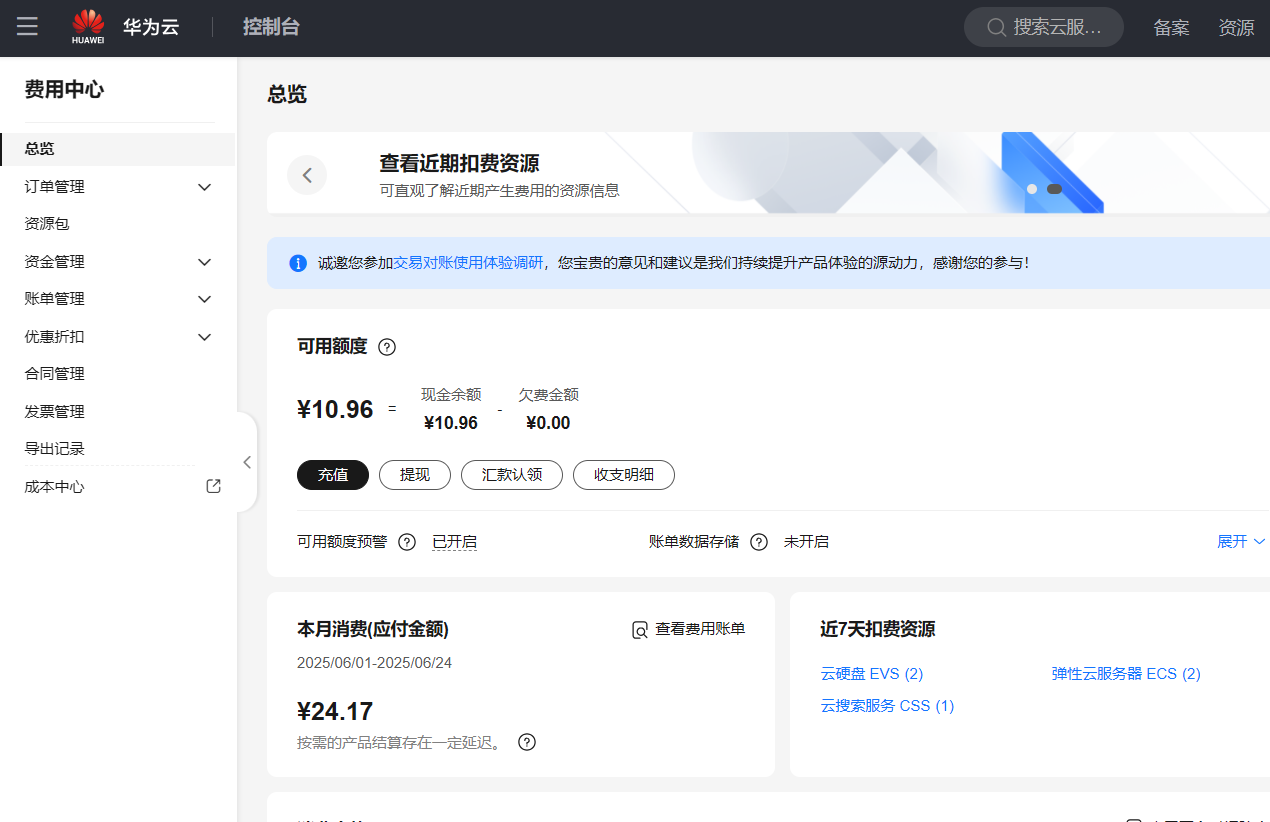This screenshot has width=1270, height=822.
Task: Click the 提现 button
Action: [x=415, y=475]
